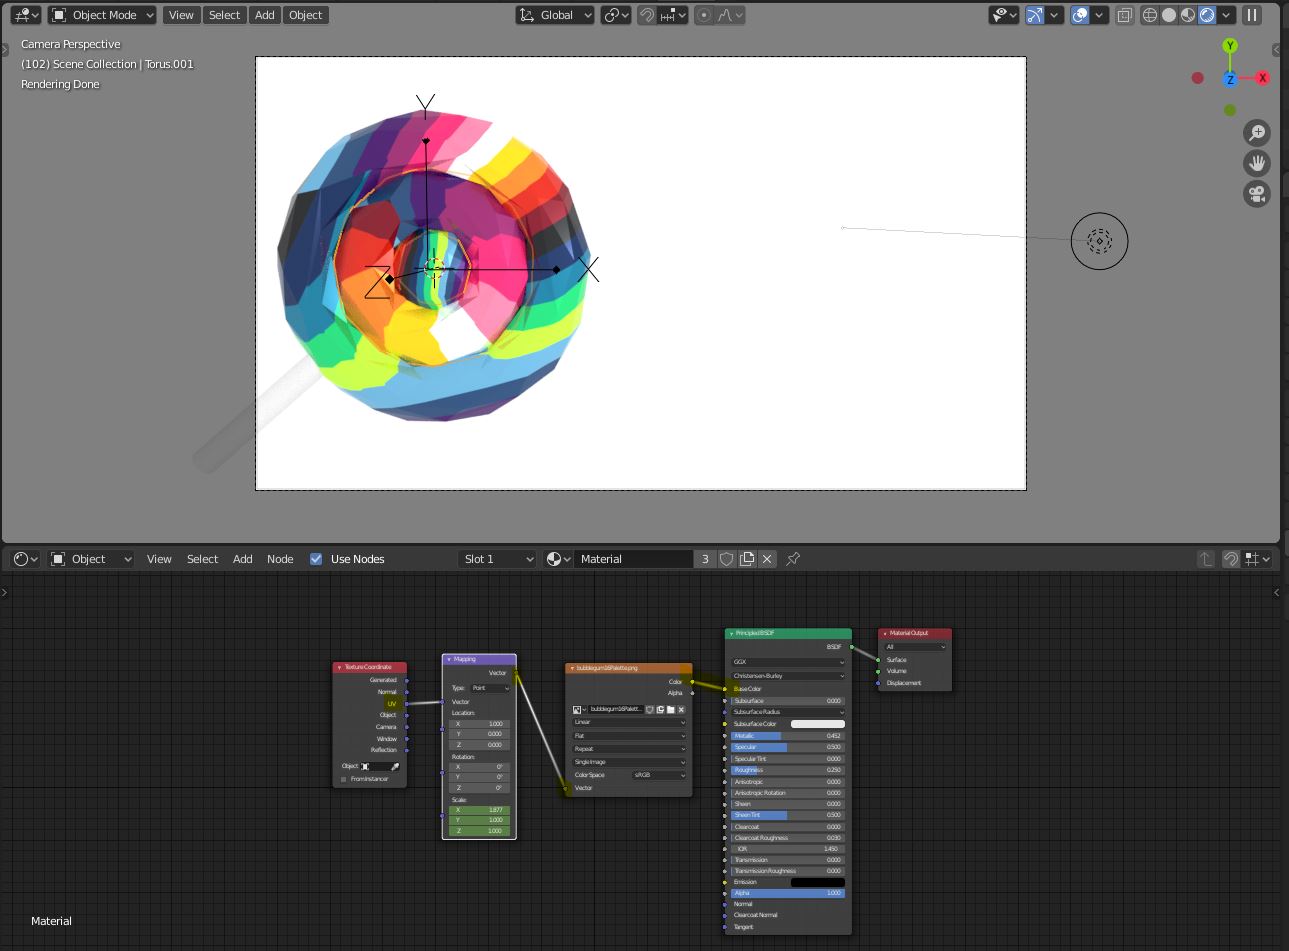Expand the Global transform orientation dropdown
Image resolution: width=1289 pixels, height=951 pixels.
pos(555,15)
